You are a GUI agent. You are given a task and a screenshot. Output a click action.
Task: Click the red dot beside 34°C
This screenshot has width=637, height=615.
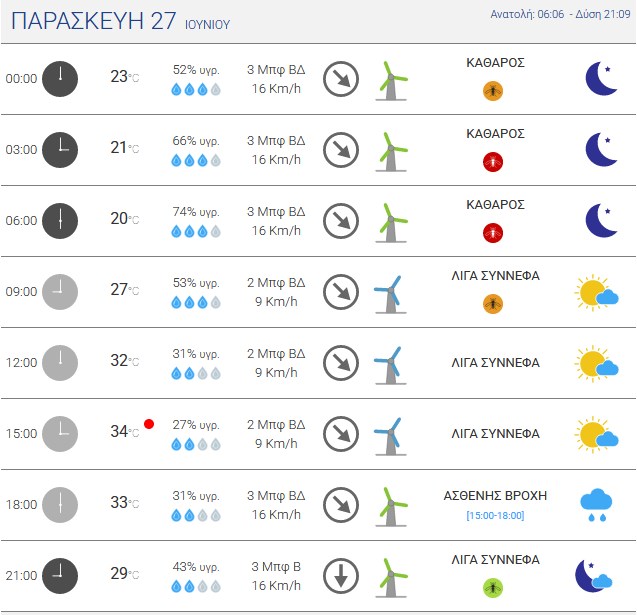tap(149, 424)
